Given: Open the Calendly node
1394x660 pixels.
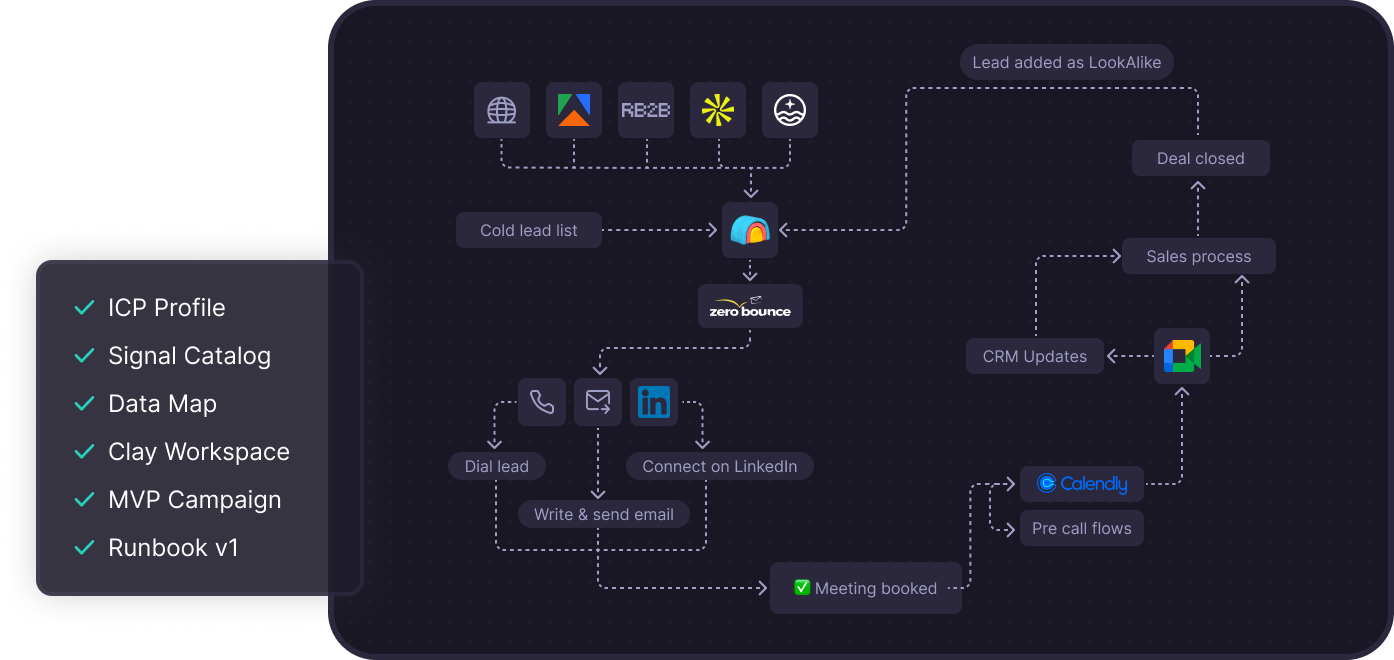Looking at the screenshot, I should coord(1082,484).
